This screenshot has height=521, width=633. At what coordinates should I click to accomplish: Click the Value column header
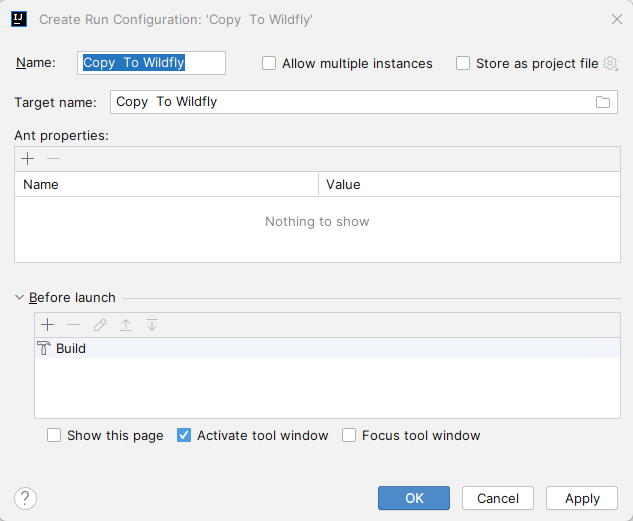click(470, 184)
